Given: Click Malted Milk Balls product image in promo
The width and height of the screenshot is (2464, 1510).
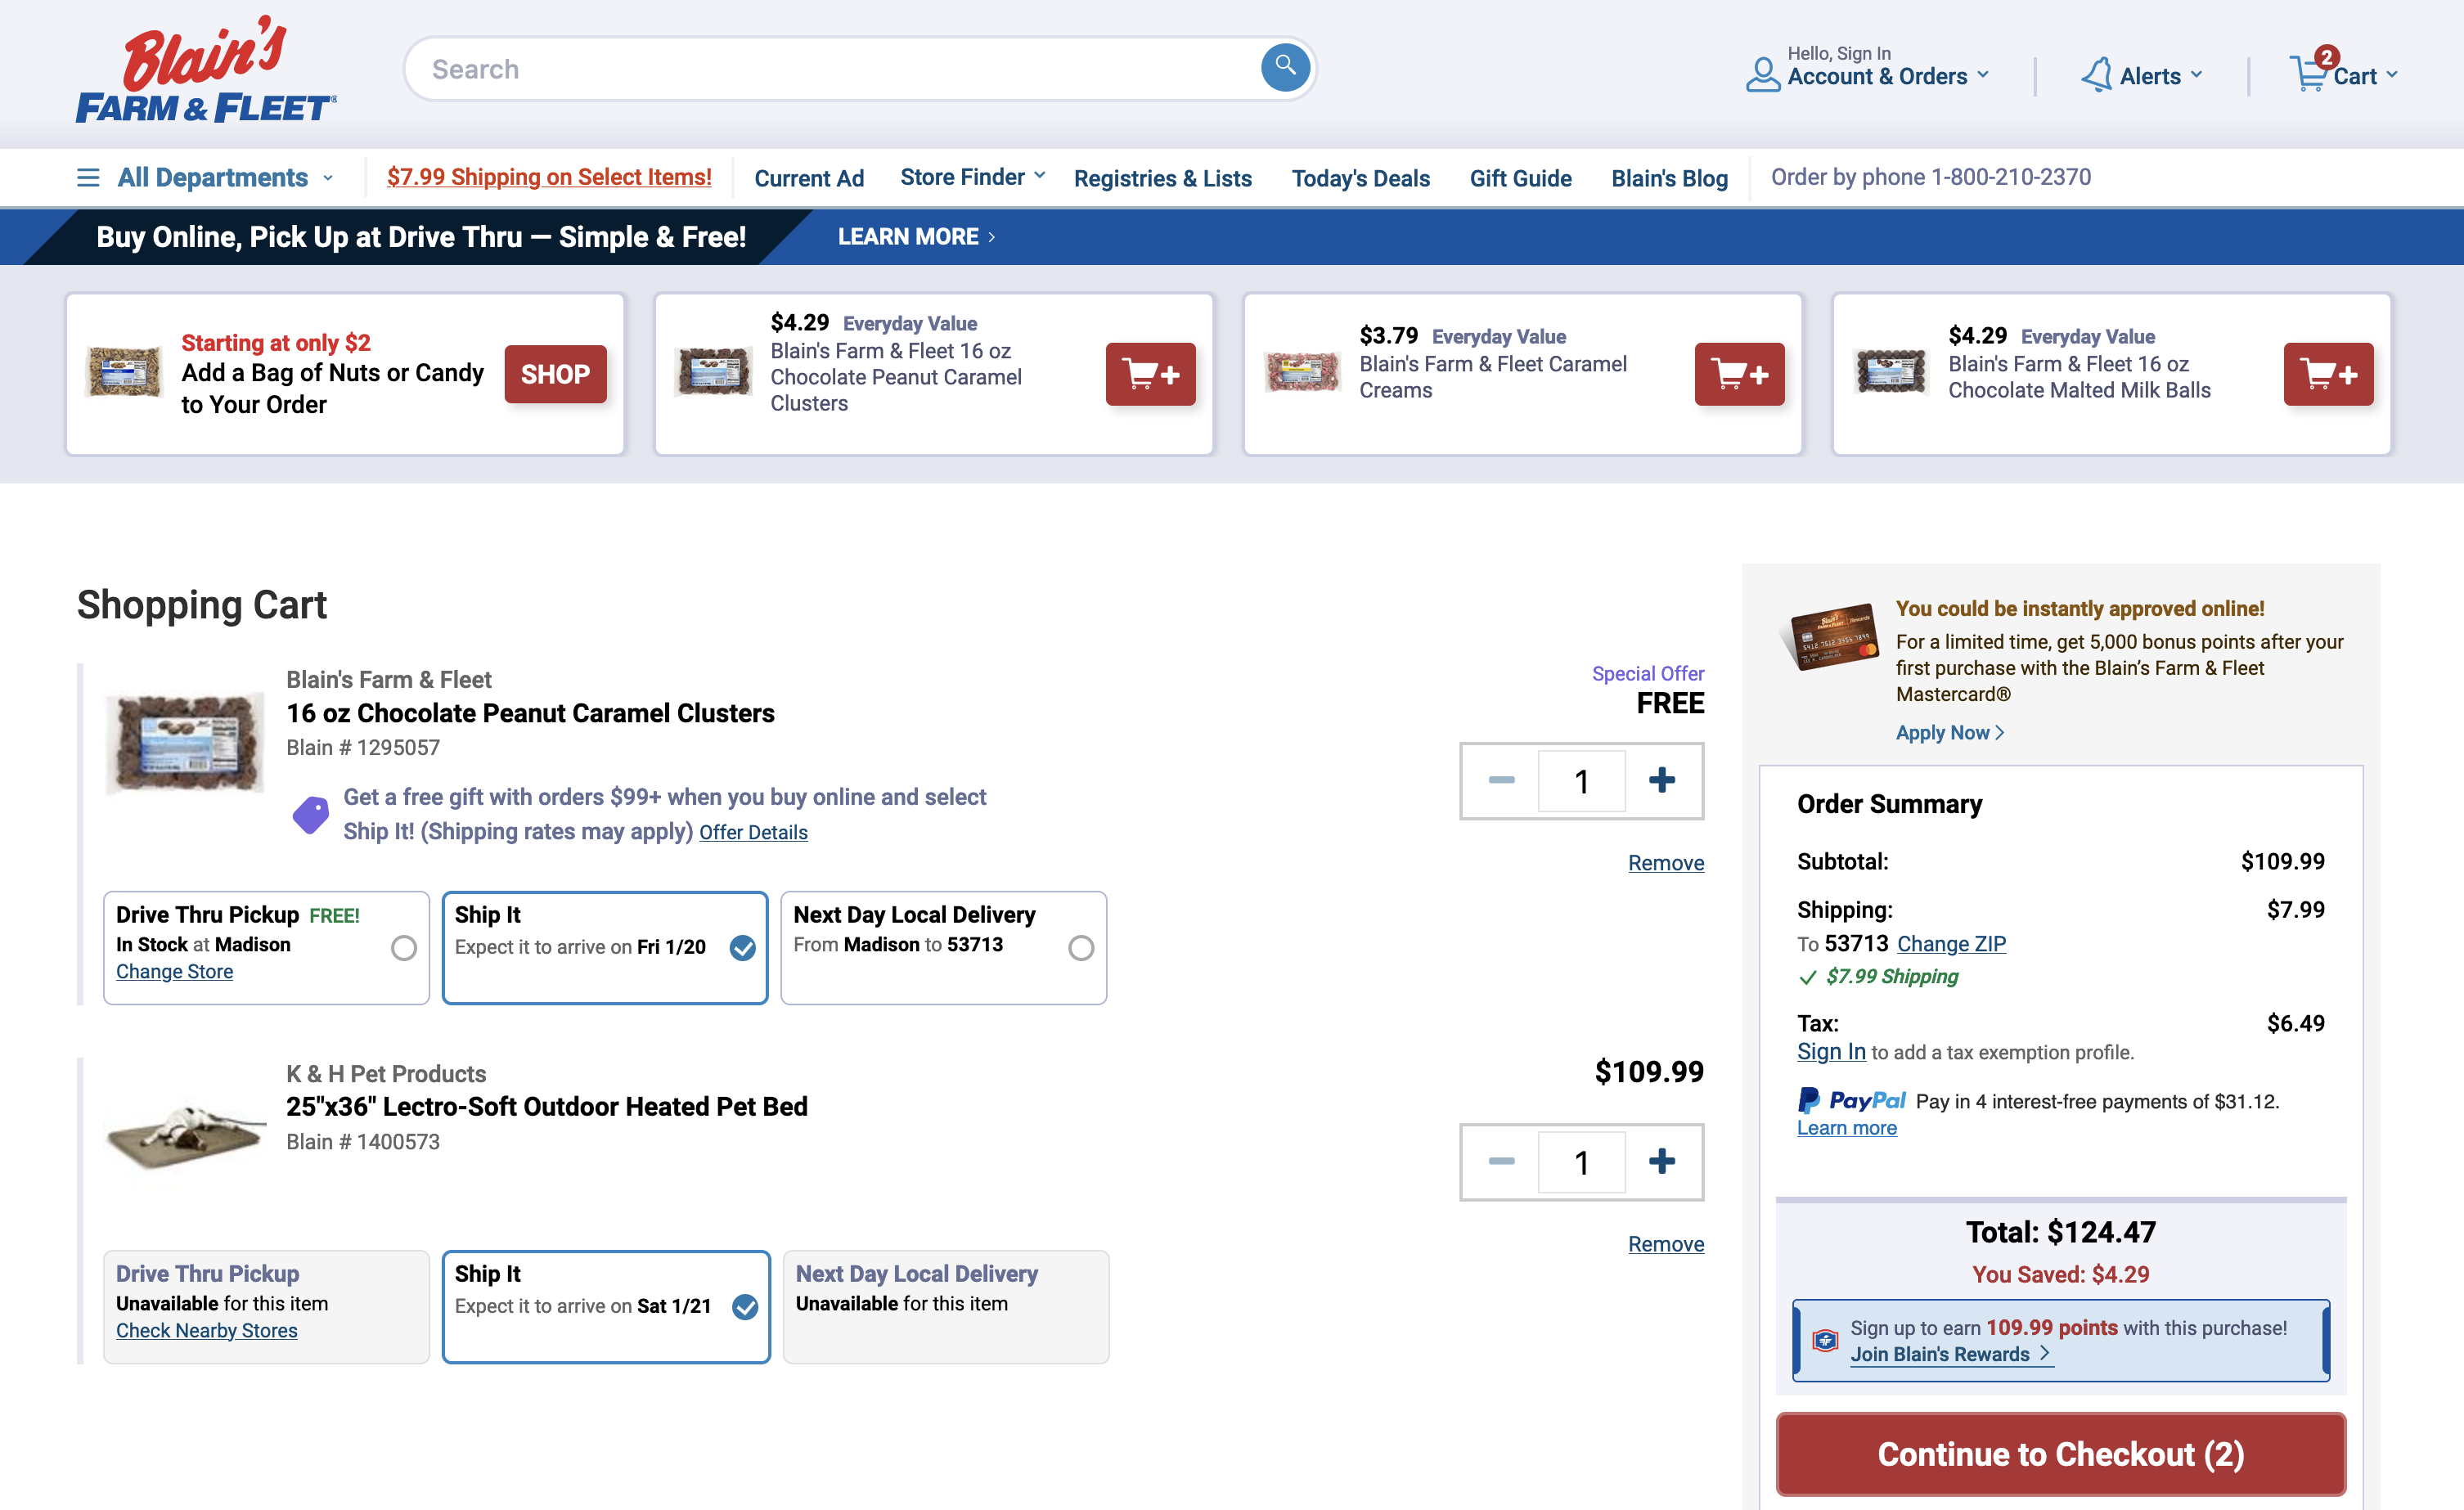Looking at the screenshot, I should 1890,372.
